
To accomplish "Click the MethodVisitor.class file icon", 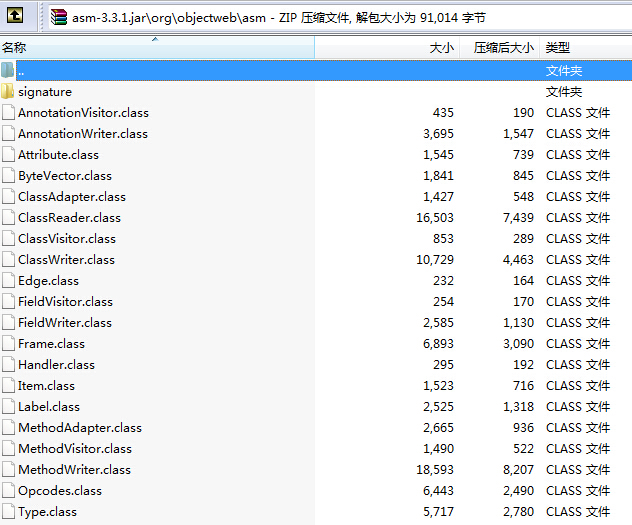I will pos(8,448).
